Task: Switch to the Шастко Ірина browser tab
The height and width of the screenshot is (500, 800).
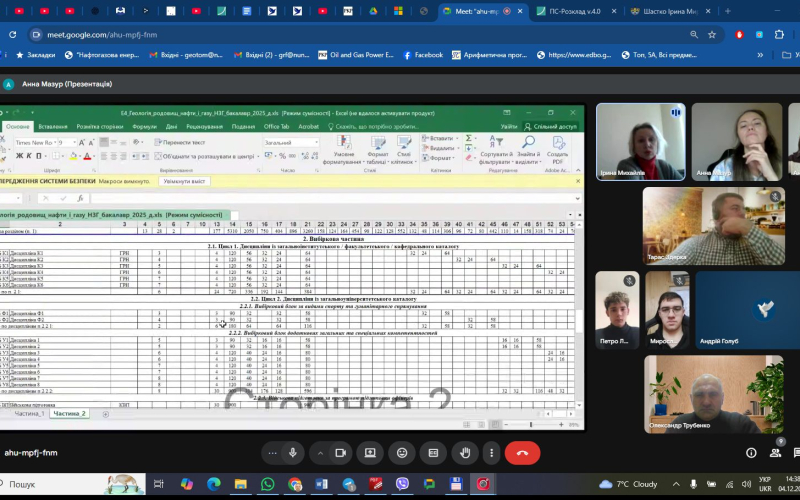Action: (x=671, y=10)
